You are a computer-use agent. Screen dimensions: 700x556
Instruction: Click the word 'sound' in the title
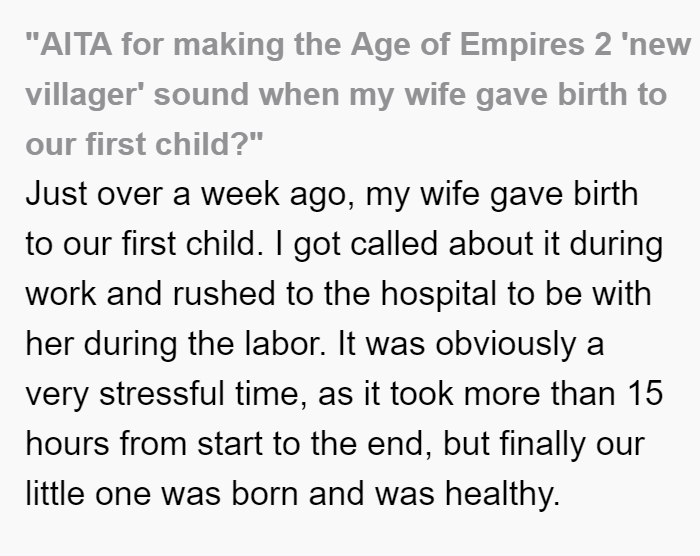click(x=201, y=95)
